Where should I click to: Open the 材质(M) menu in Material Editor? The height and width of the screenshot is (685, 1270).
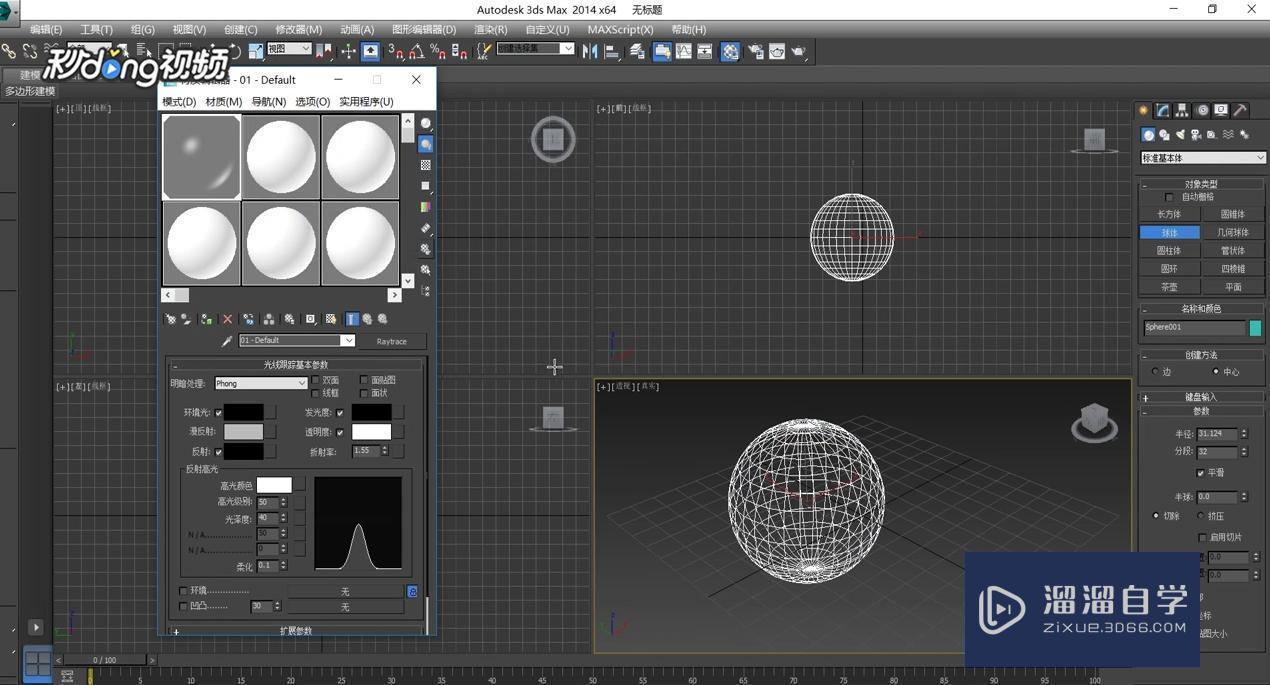(222, 101)
